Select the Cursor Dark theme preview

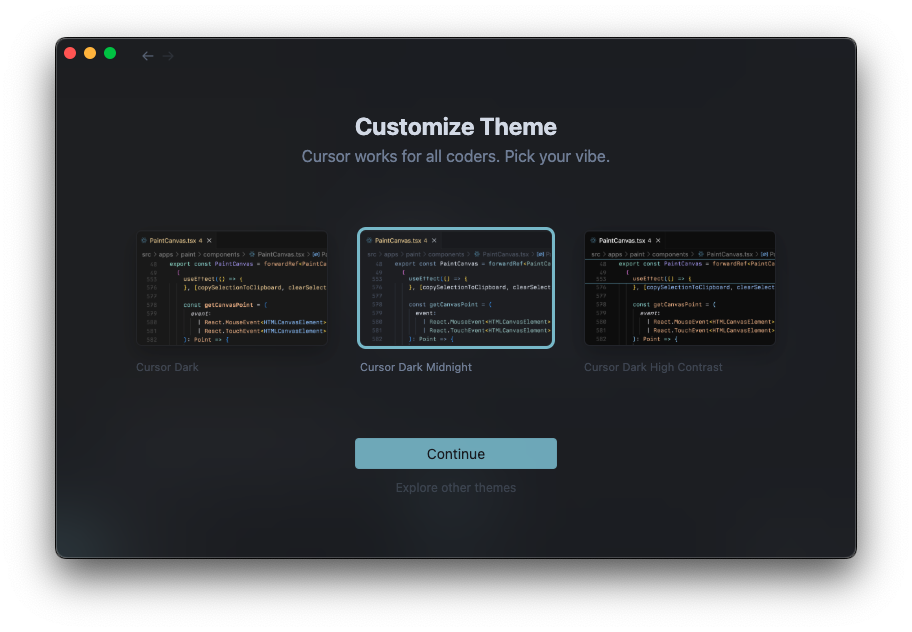point(231,288)
